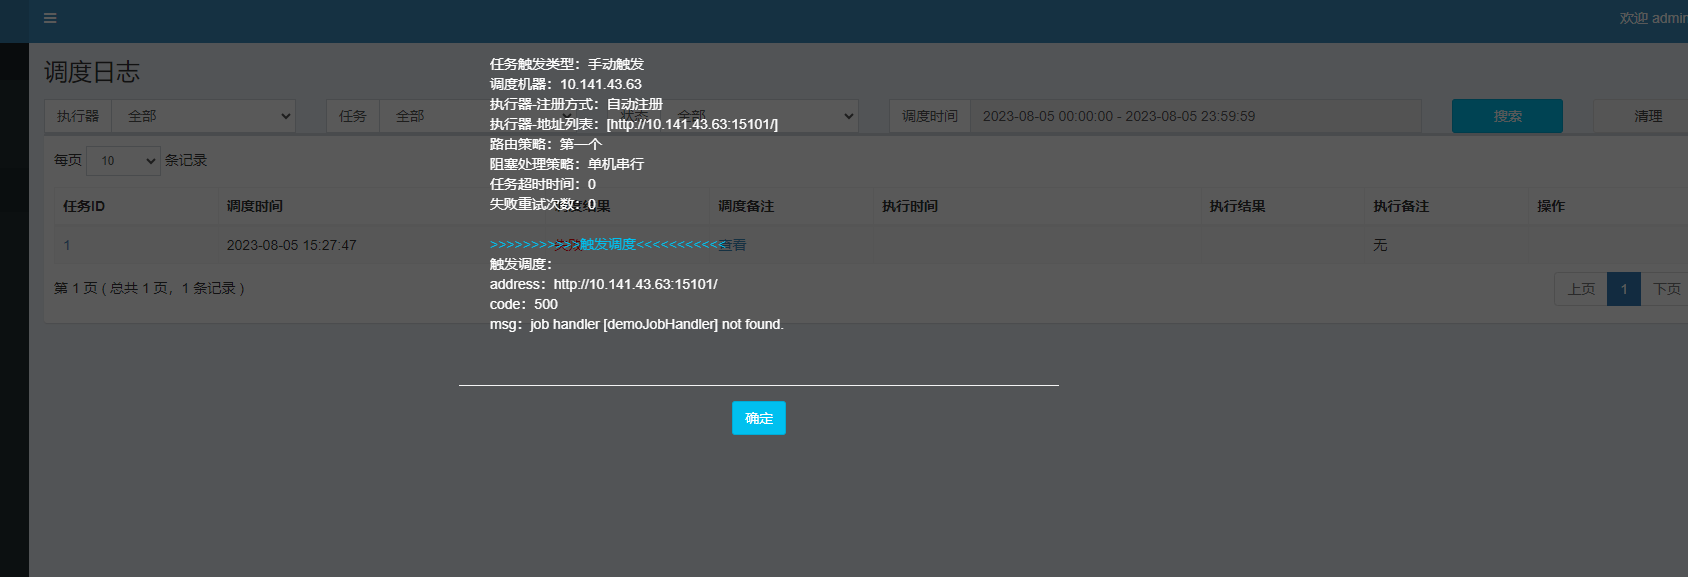Open the 每页 page size dropdown
1688x577 pixels.
coord(123,160)
